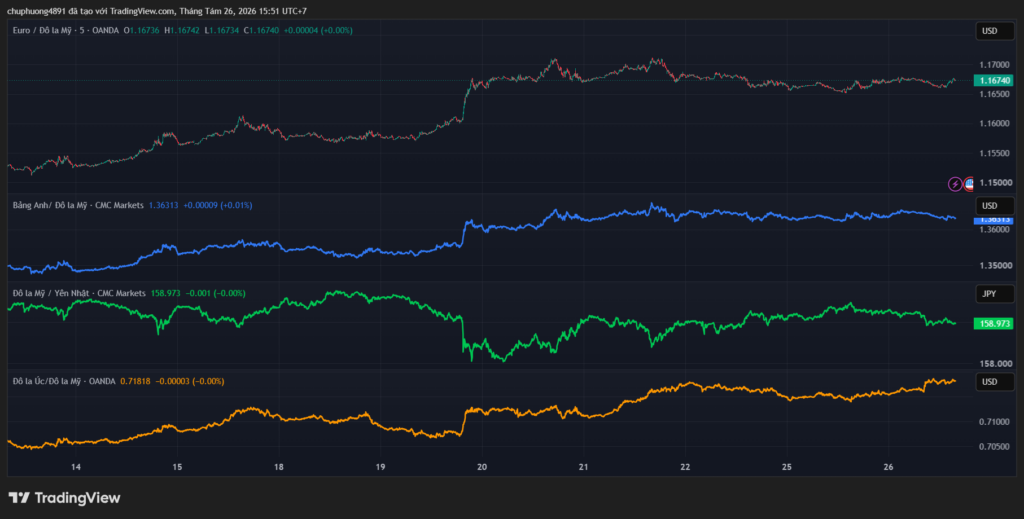1024x519 pixels.
Task: Click date 20 on the time axis
Action: point(482,467)
